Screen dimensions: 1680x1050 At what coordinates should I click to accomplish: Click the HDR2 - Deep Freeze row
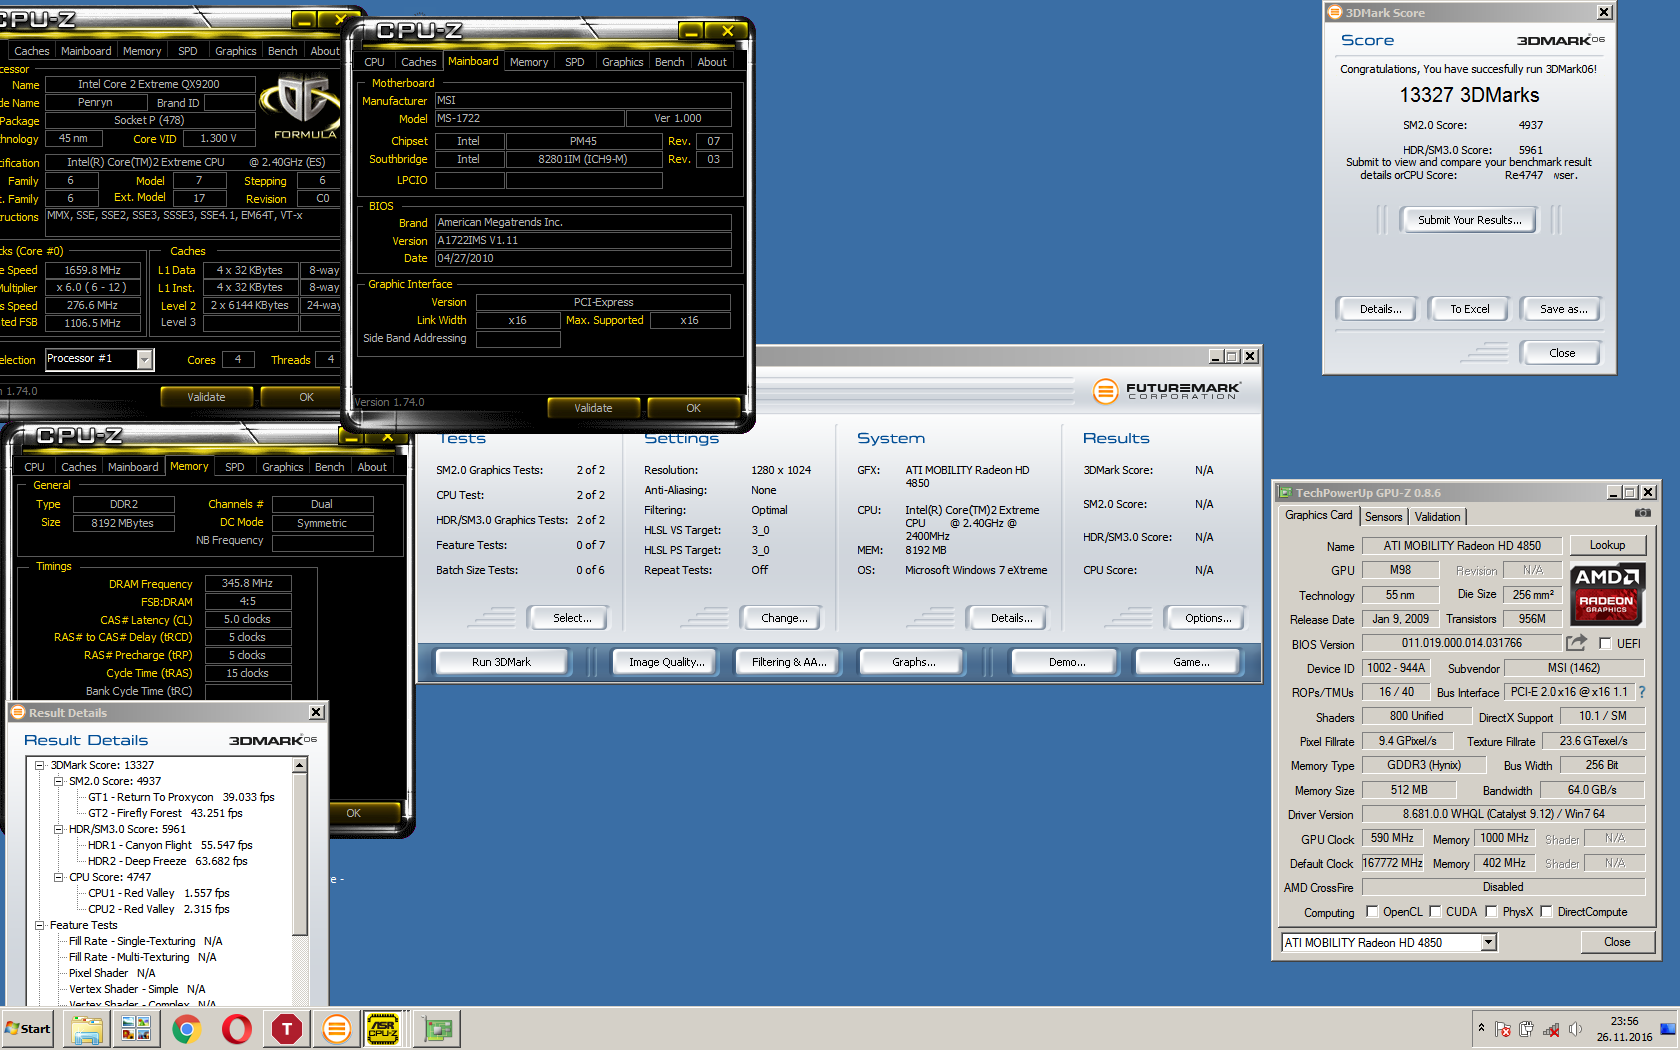point(167,861)
